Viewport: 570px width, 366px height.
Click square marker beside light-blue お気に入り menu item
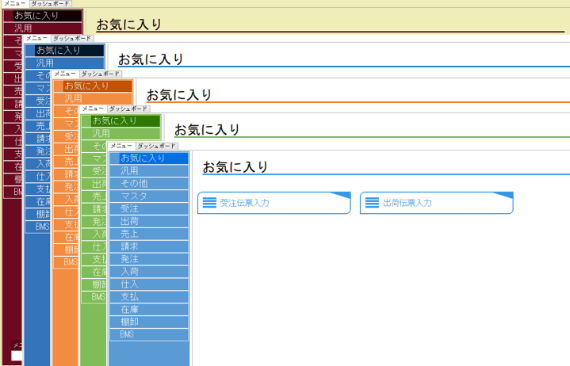(115, 158)
